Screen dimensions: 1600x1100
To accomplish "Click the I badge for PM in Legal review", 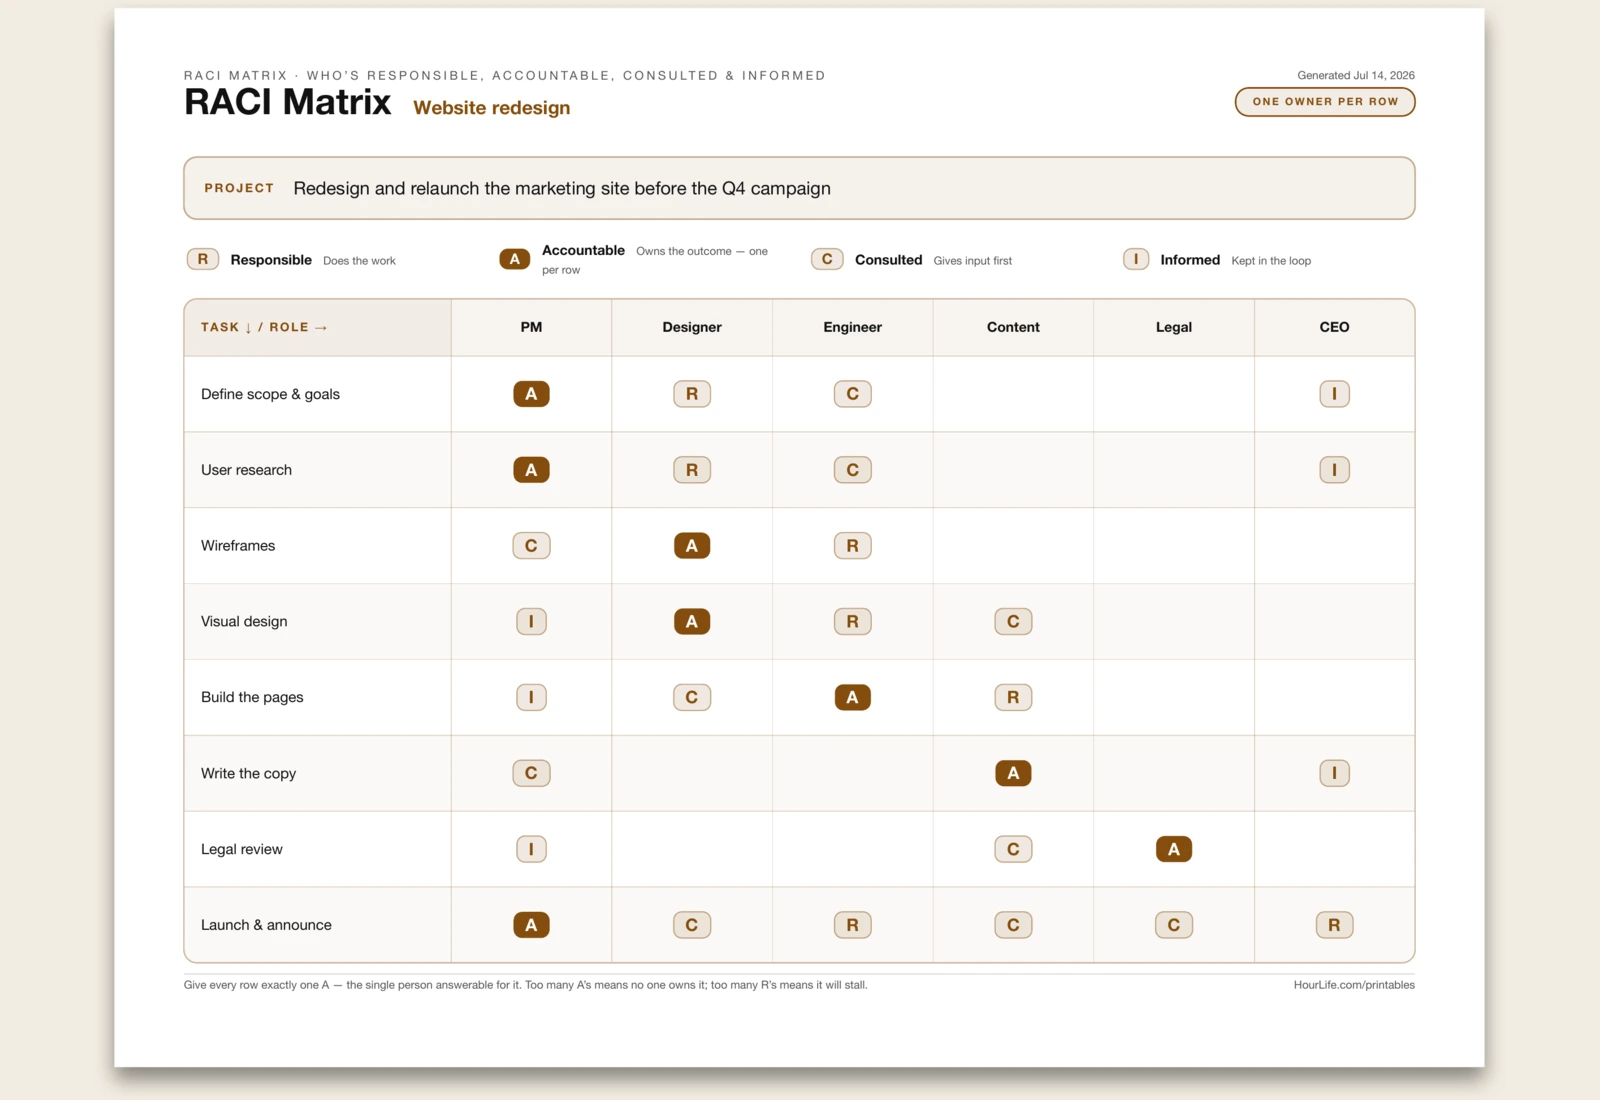I will coord(531,849).
